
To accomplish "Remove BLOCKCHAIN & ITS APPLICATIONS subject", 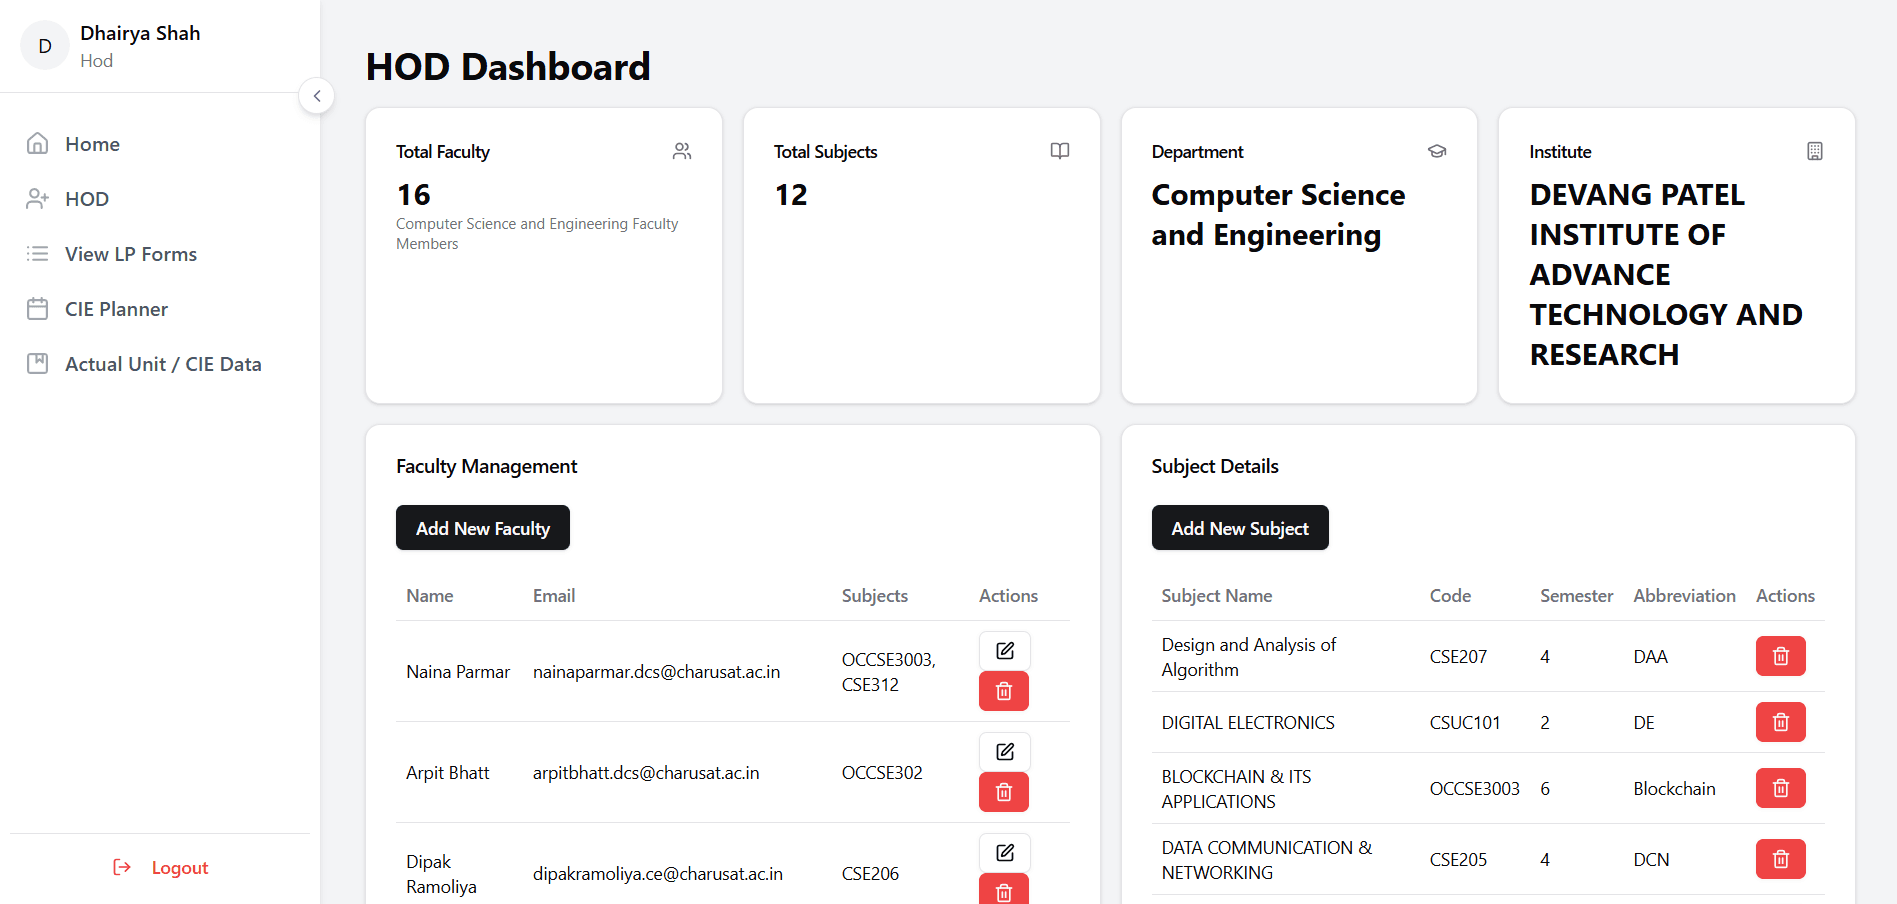I will pyautogui.click(x=1780, y=788).
